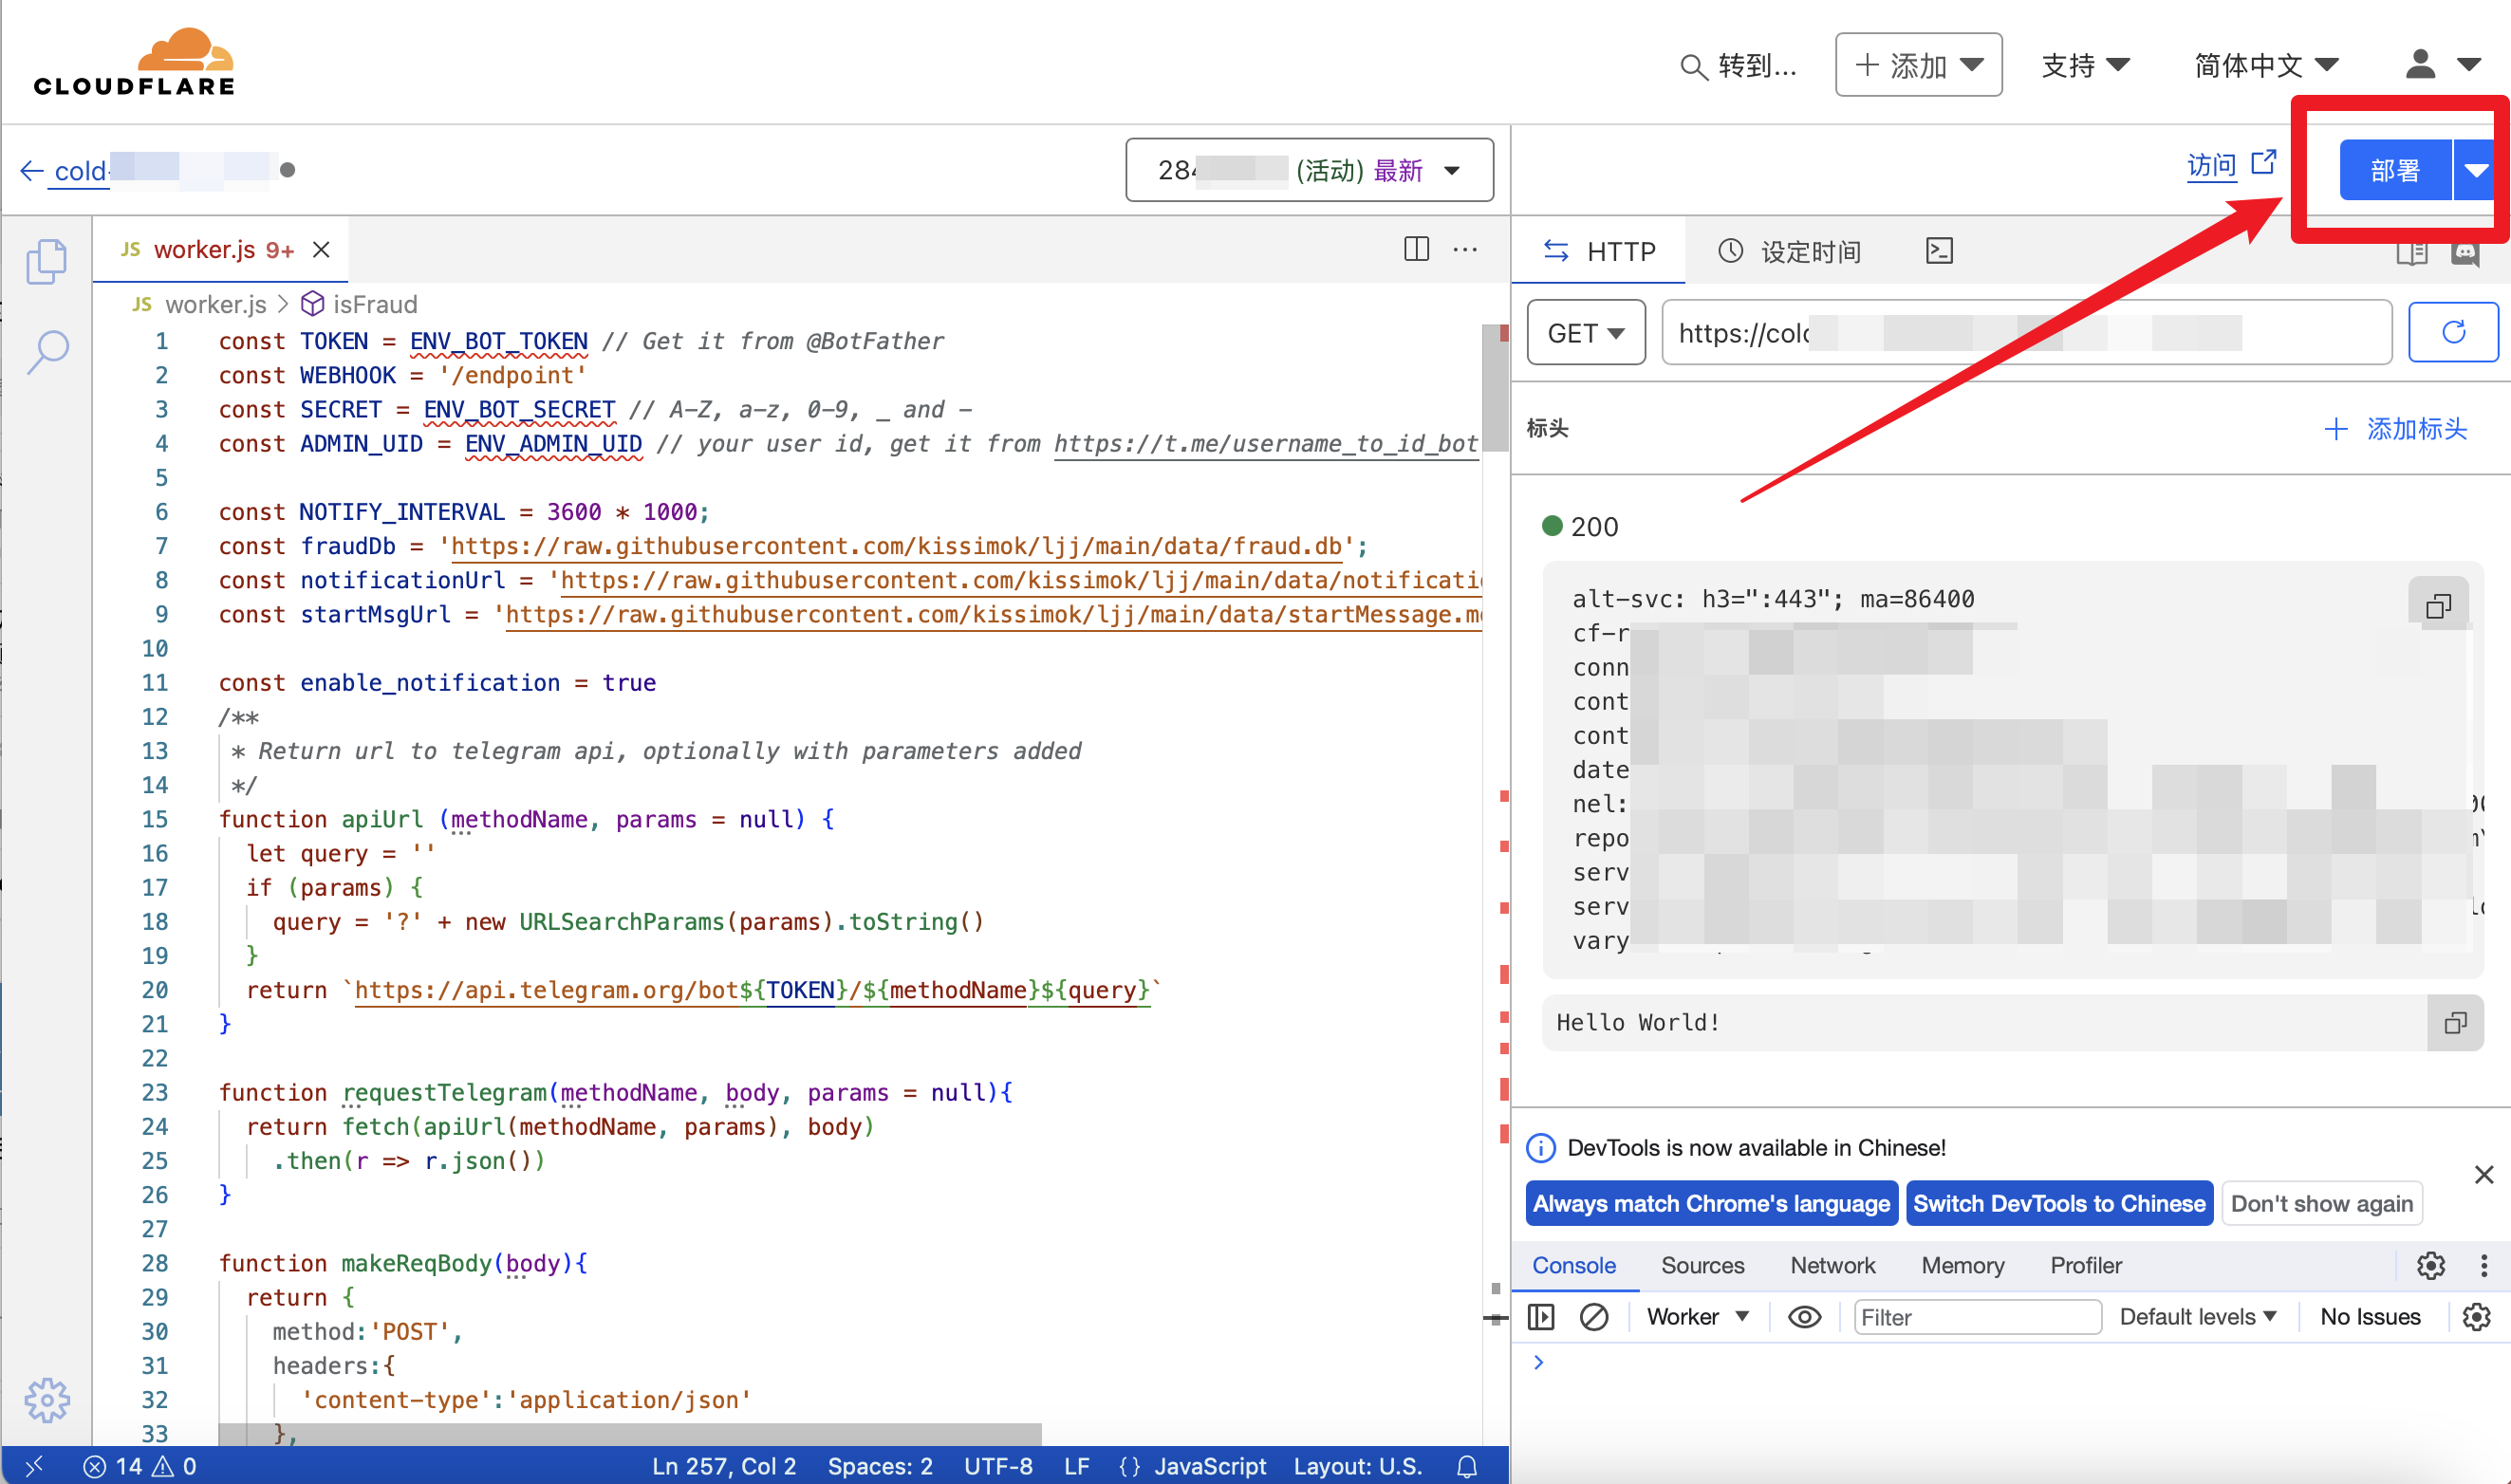Select the Profiler DevTools tab
Image resolution: width=2511 pixels, height=1484 pixels.
2086,1265
